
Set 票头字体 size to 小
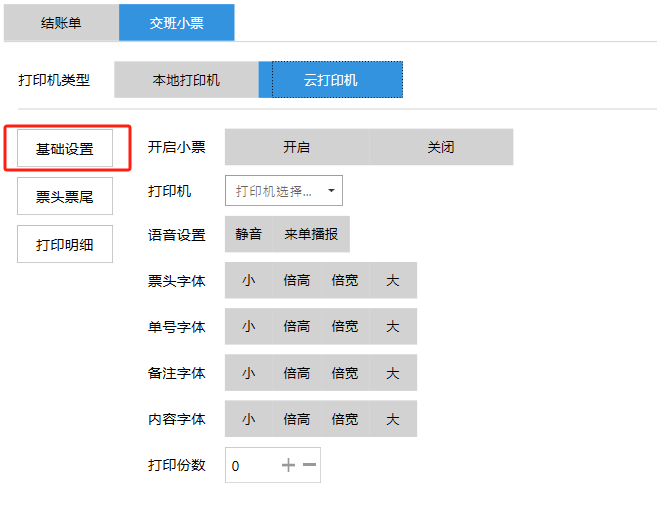248,281
